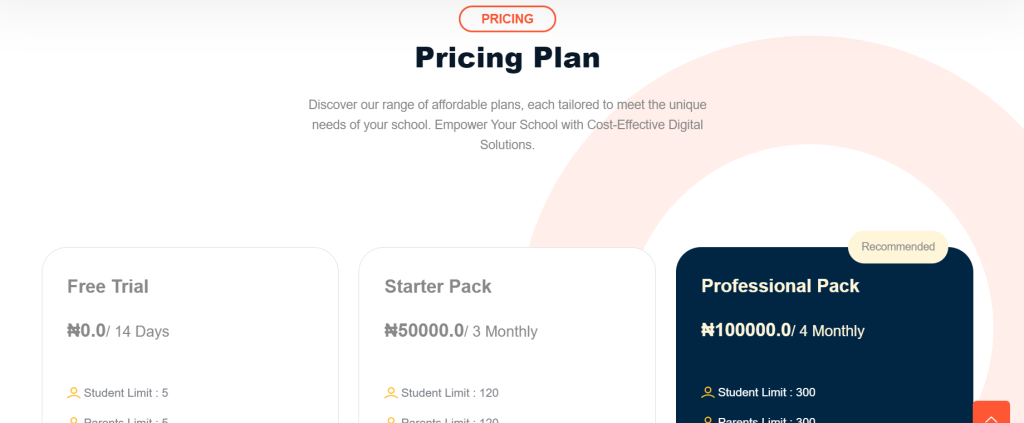Click the ₦50000.0 price text
This screenshot has width=1024, height=423.
[424, 331]
